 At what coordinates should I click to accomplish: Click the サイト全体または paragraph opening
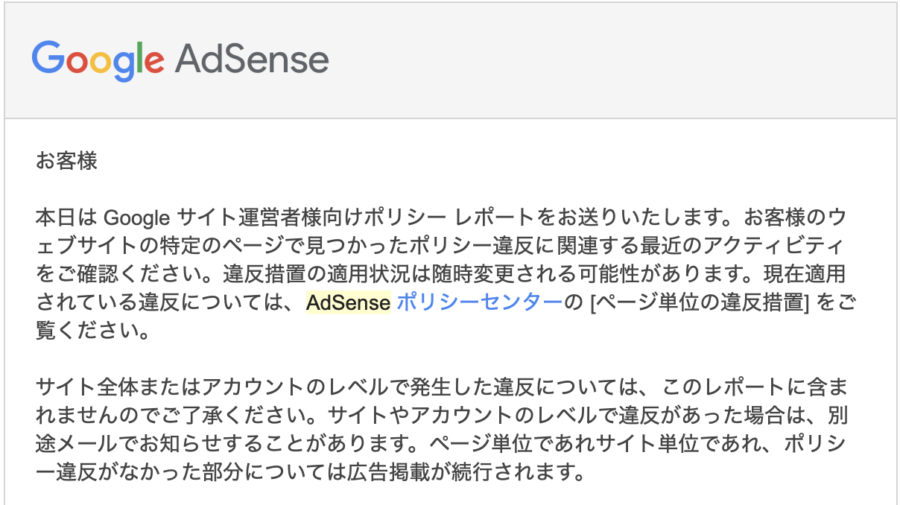click(118, 387)
